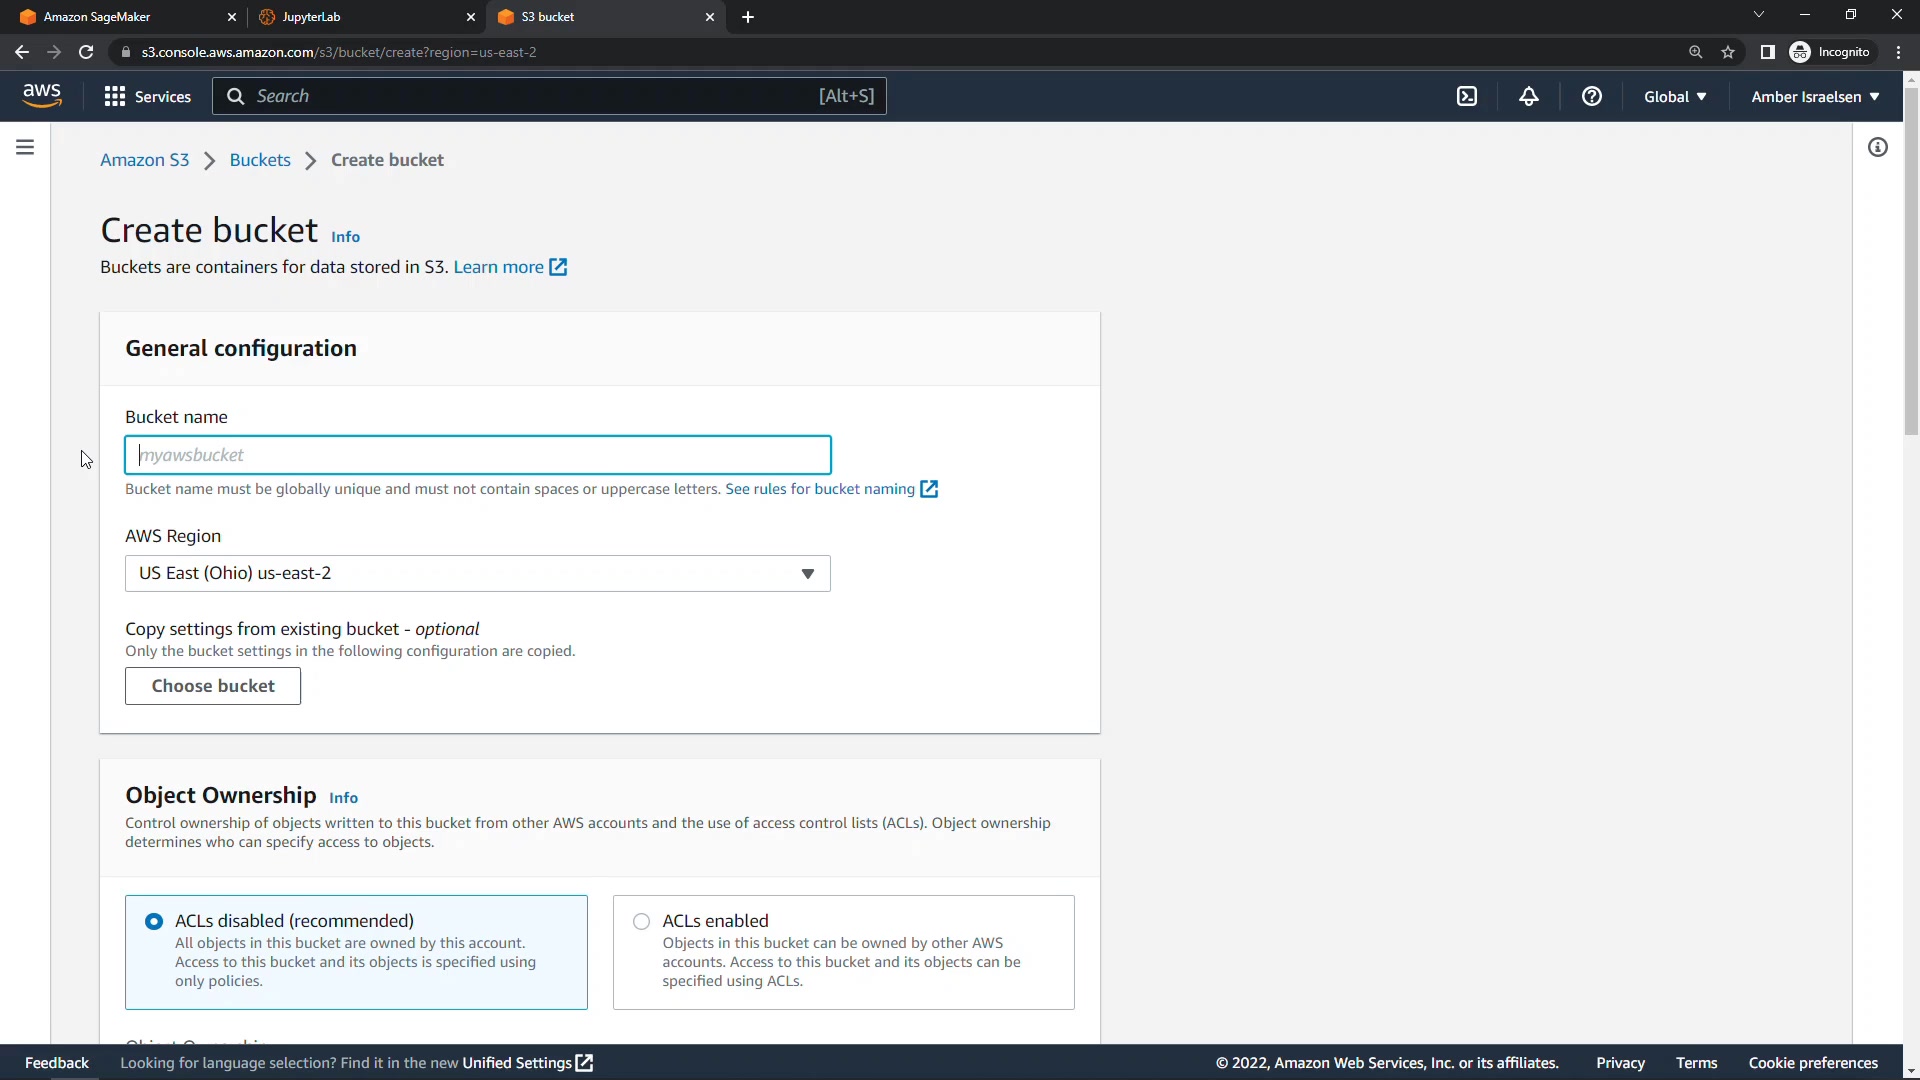Expand the Amber Israelsen account menu
This screenshot has width=1920, height=1080.
(x=1814, y=96)
